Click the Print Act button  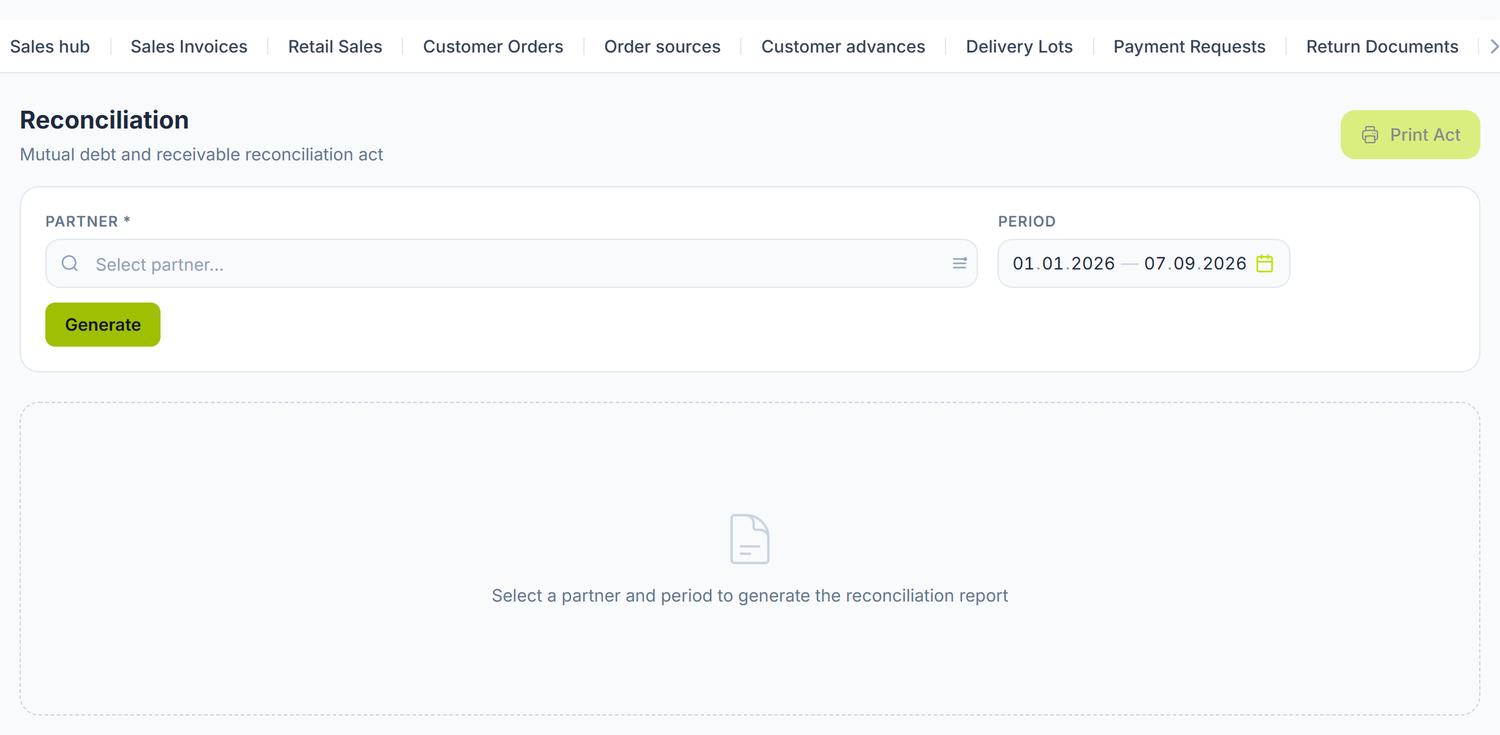(x=1410, y=135)
